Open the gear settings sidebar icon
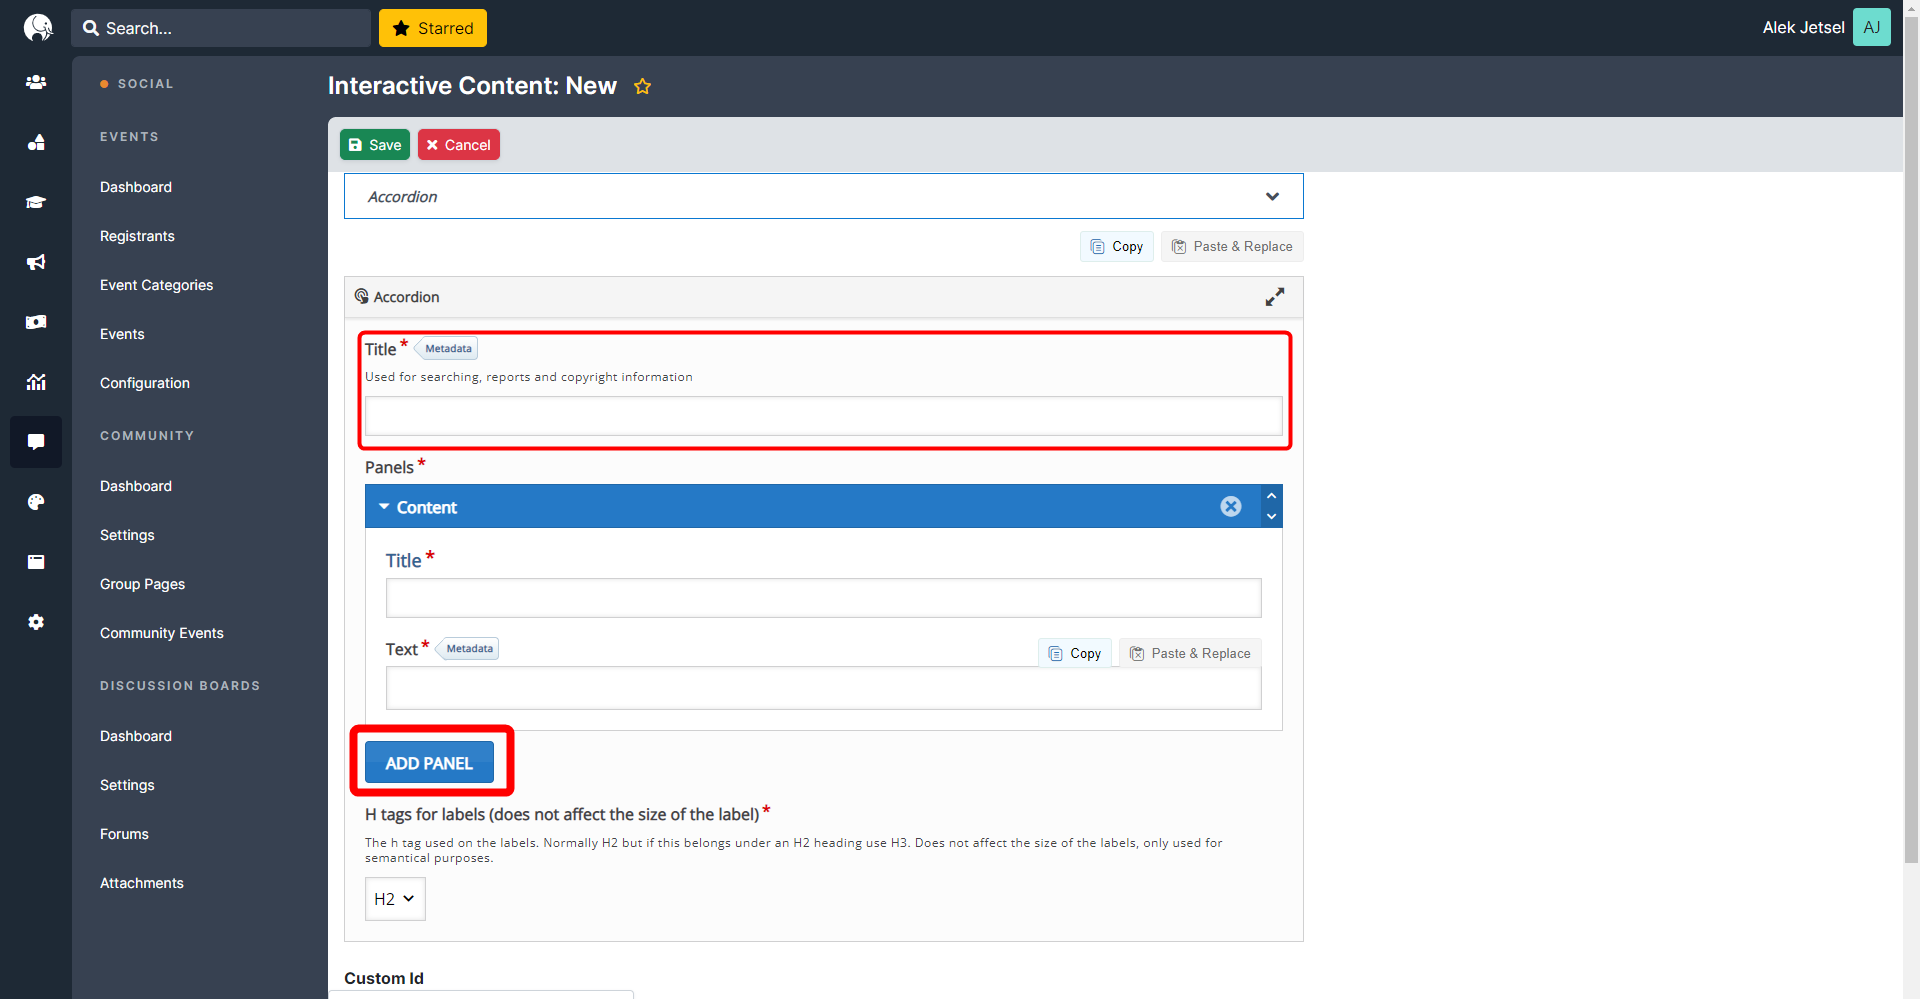The width and height of the screenshot is (1920, 999). [36, 622]
